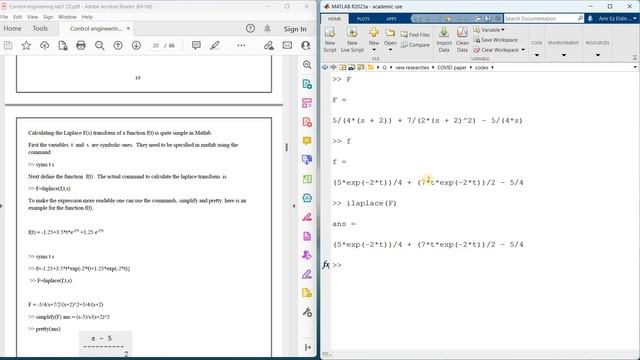The height and width of the screenshot is (360, 640).
Task: Open the current folder path dropdown
Action: point(635,67)
